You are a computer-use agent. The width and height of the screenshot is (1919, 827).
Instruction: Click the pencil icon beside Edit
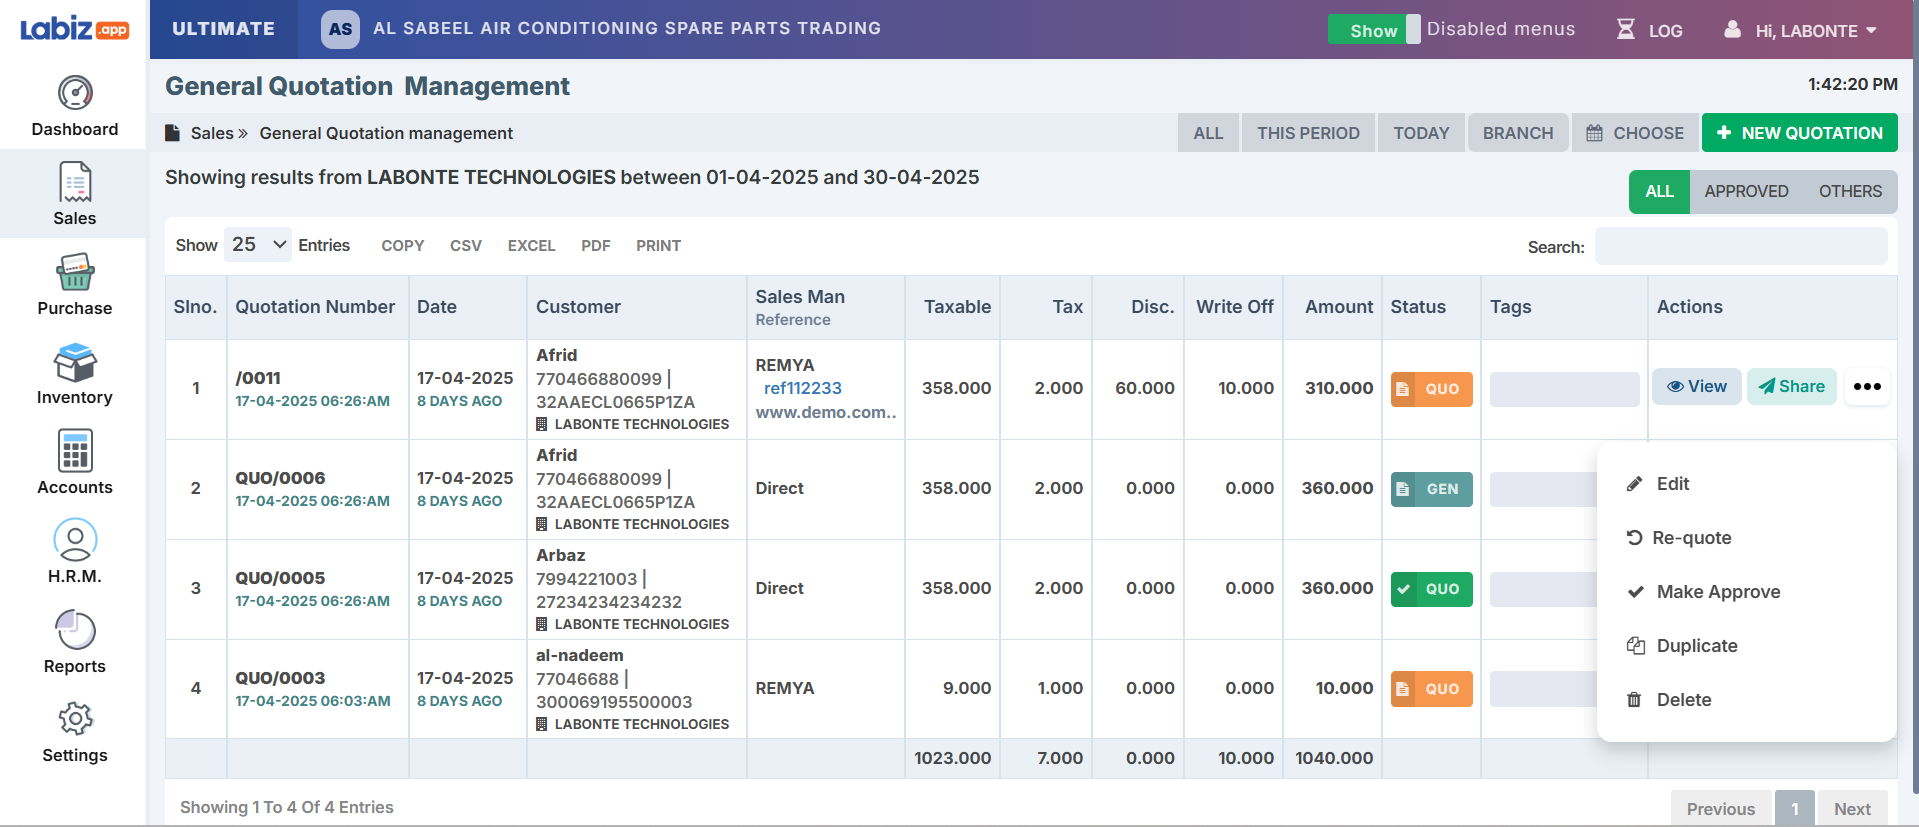pos(1635,484)
